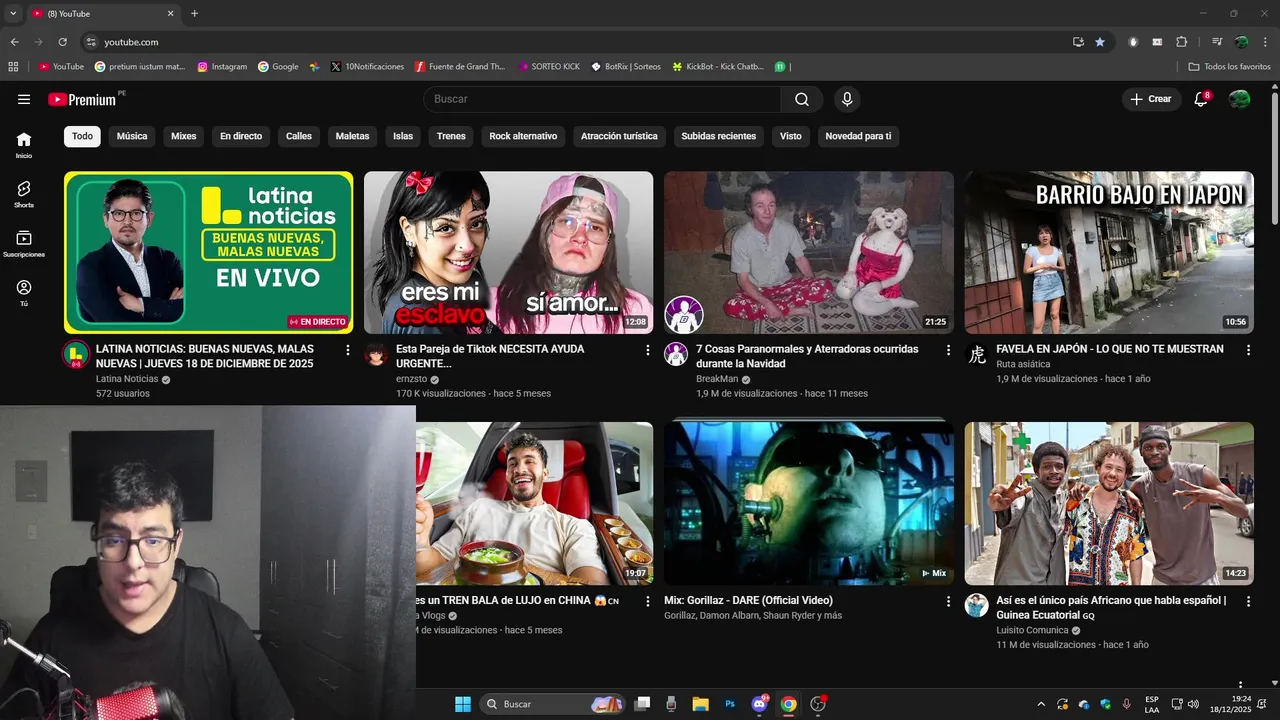Open a new Chrome tab

194,14
